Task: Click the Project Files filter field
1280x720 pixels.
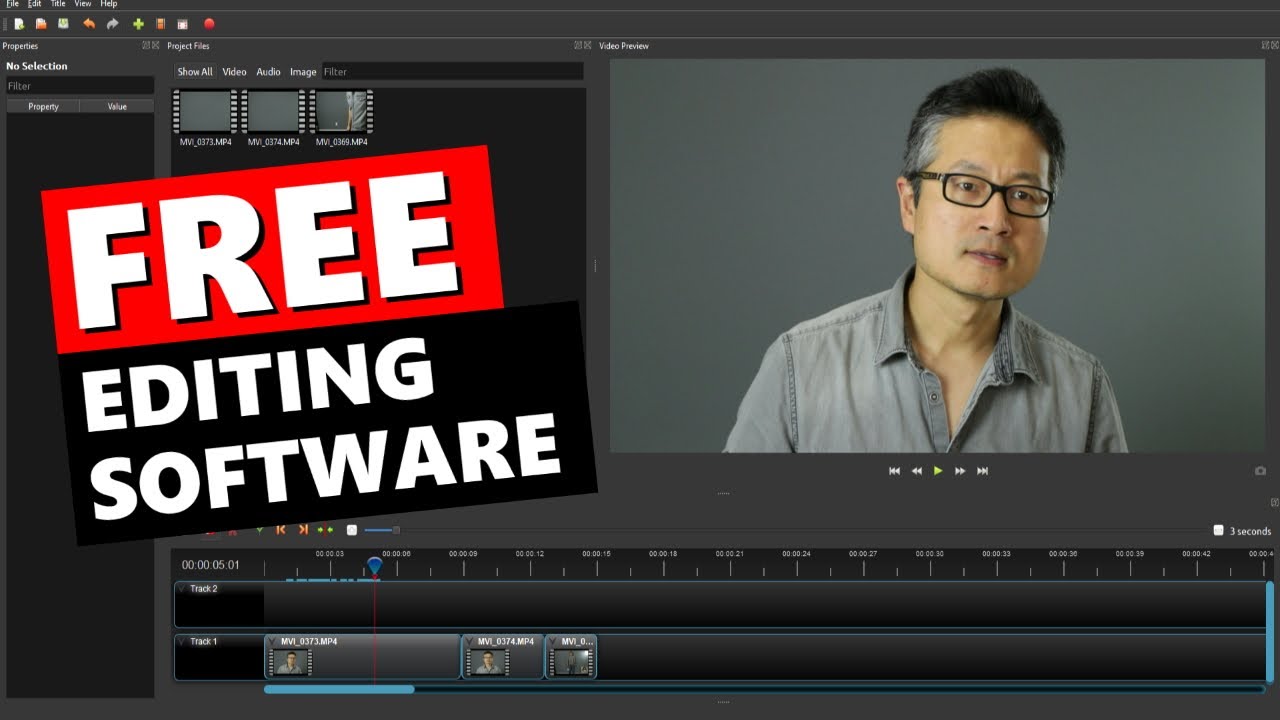Action: 452,72
